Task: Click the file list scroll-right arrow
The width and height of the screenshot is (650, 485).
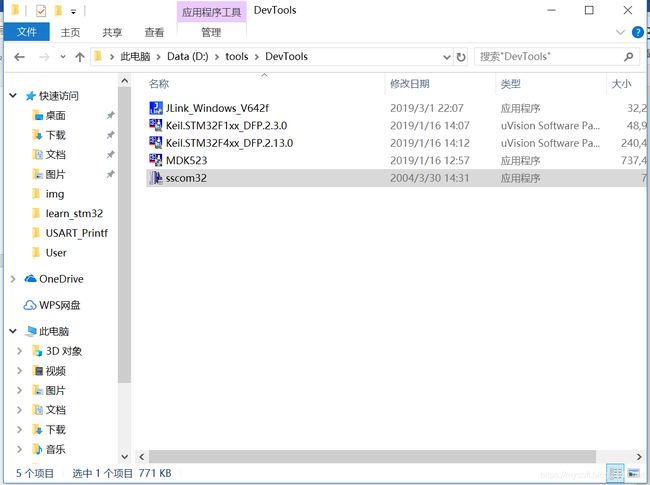Action: pos(639,457)
